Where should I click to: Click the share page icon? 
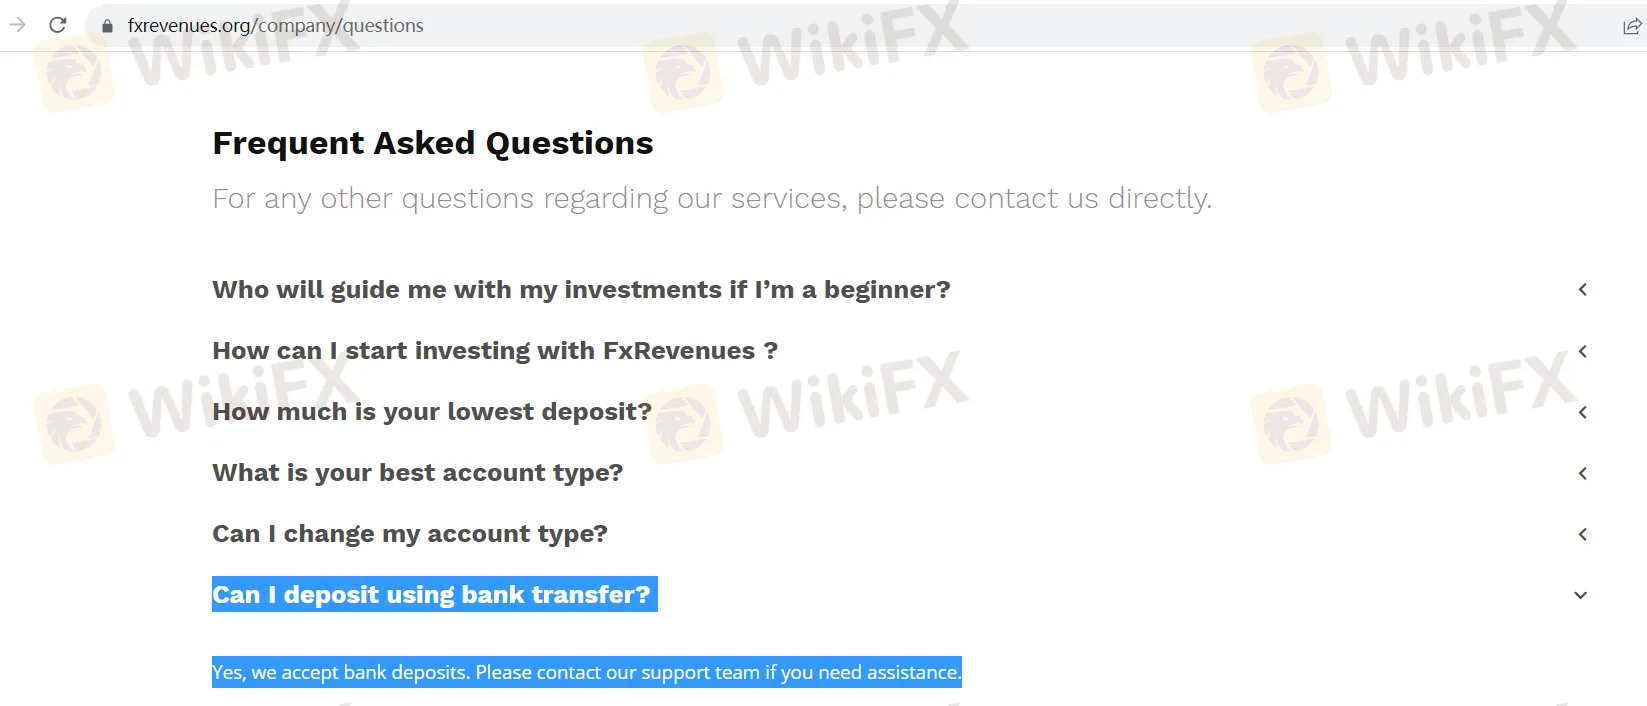[1632, 25]
